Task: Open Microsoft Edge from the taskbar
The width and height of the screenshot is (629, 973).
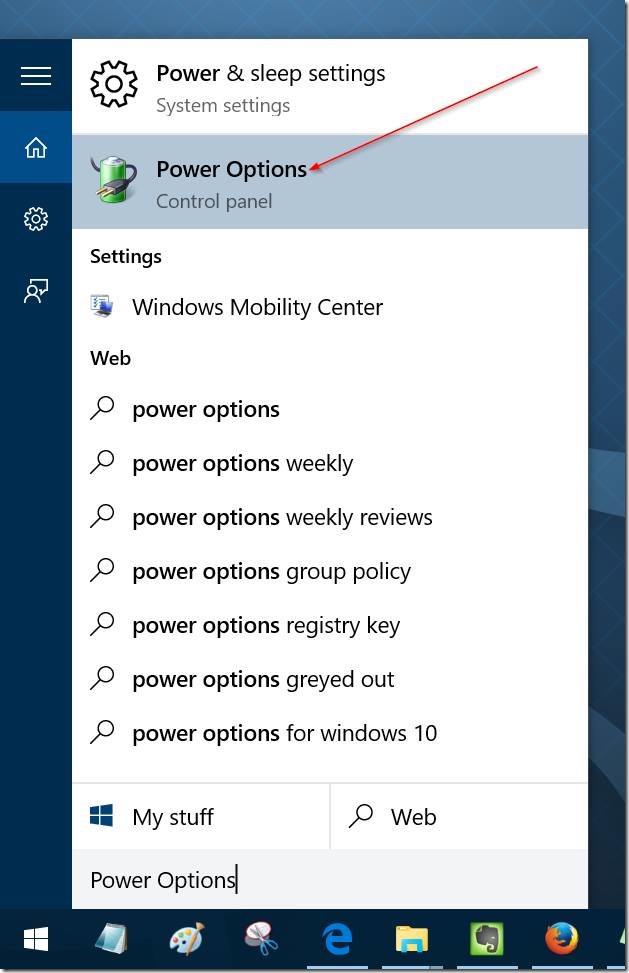Action: coord(337,939)
